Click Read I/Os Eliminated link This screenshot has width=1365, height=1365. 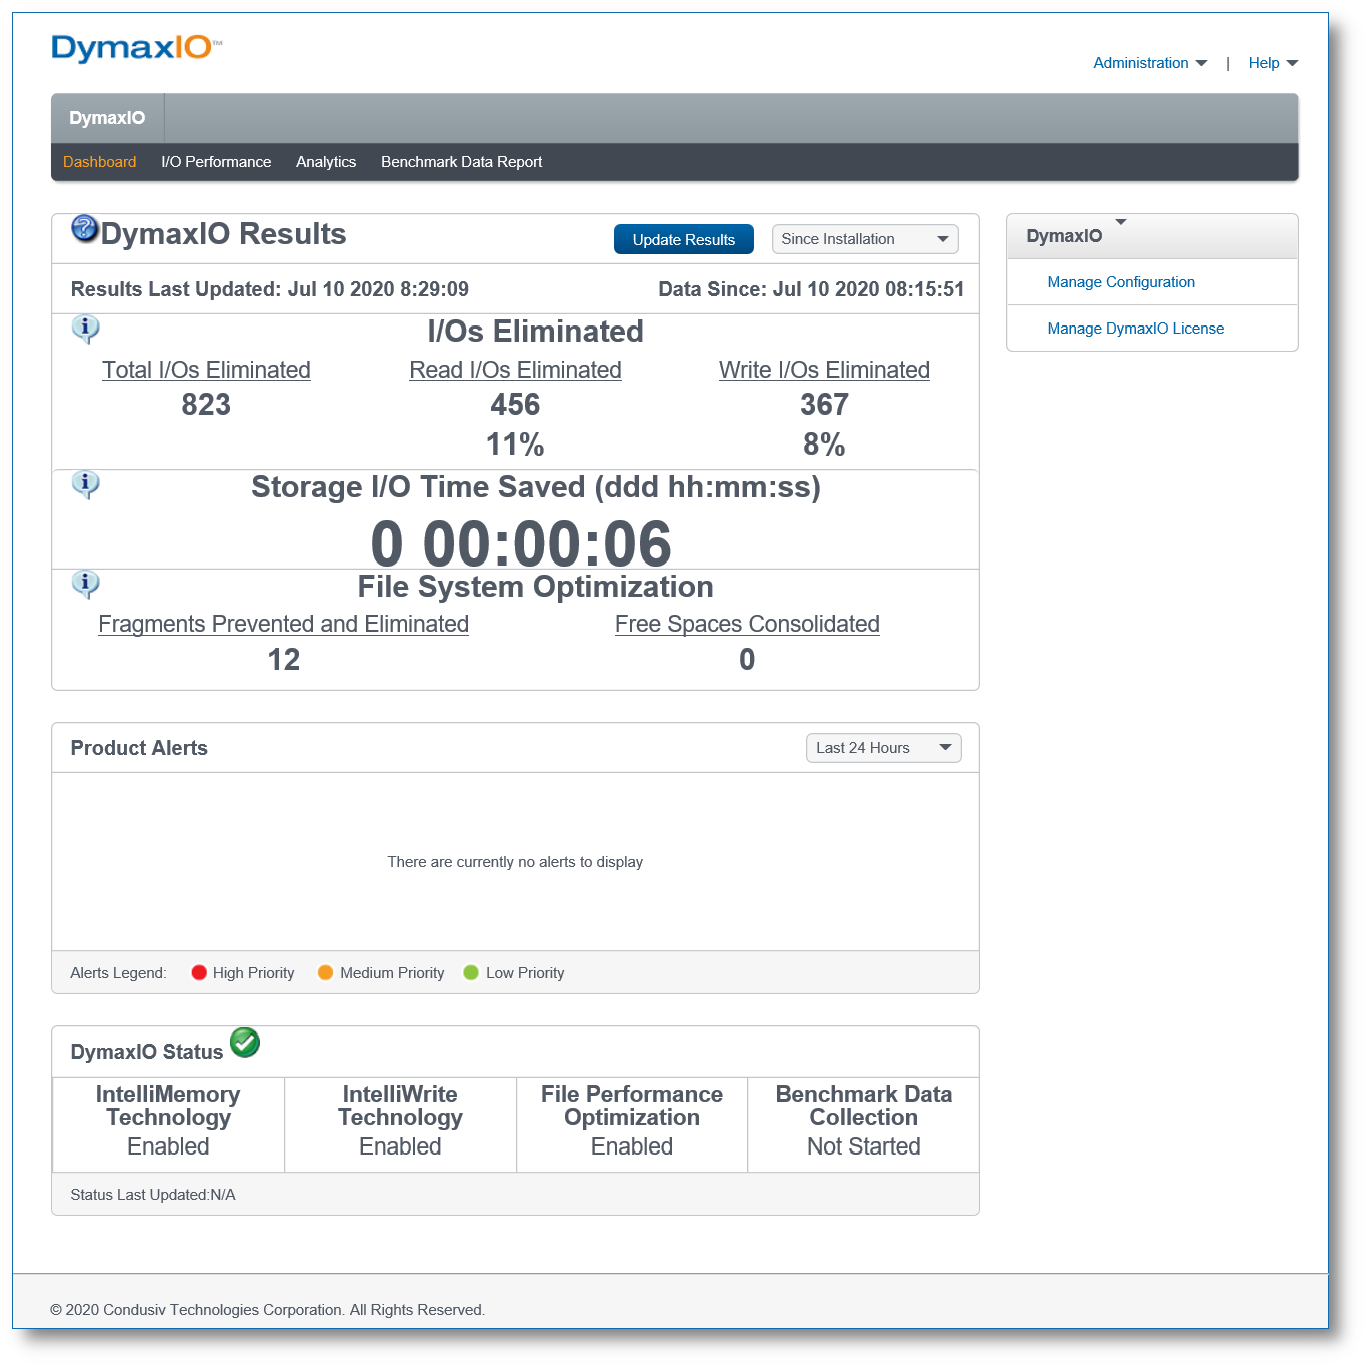515,370
